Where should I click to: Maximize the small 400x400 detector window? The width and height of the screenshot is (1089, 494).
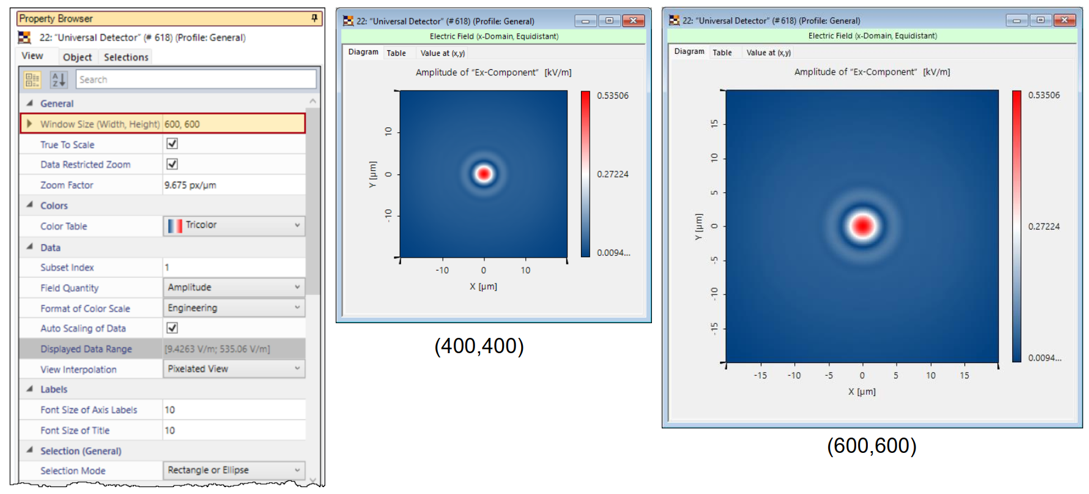click(609, 20)
